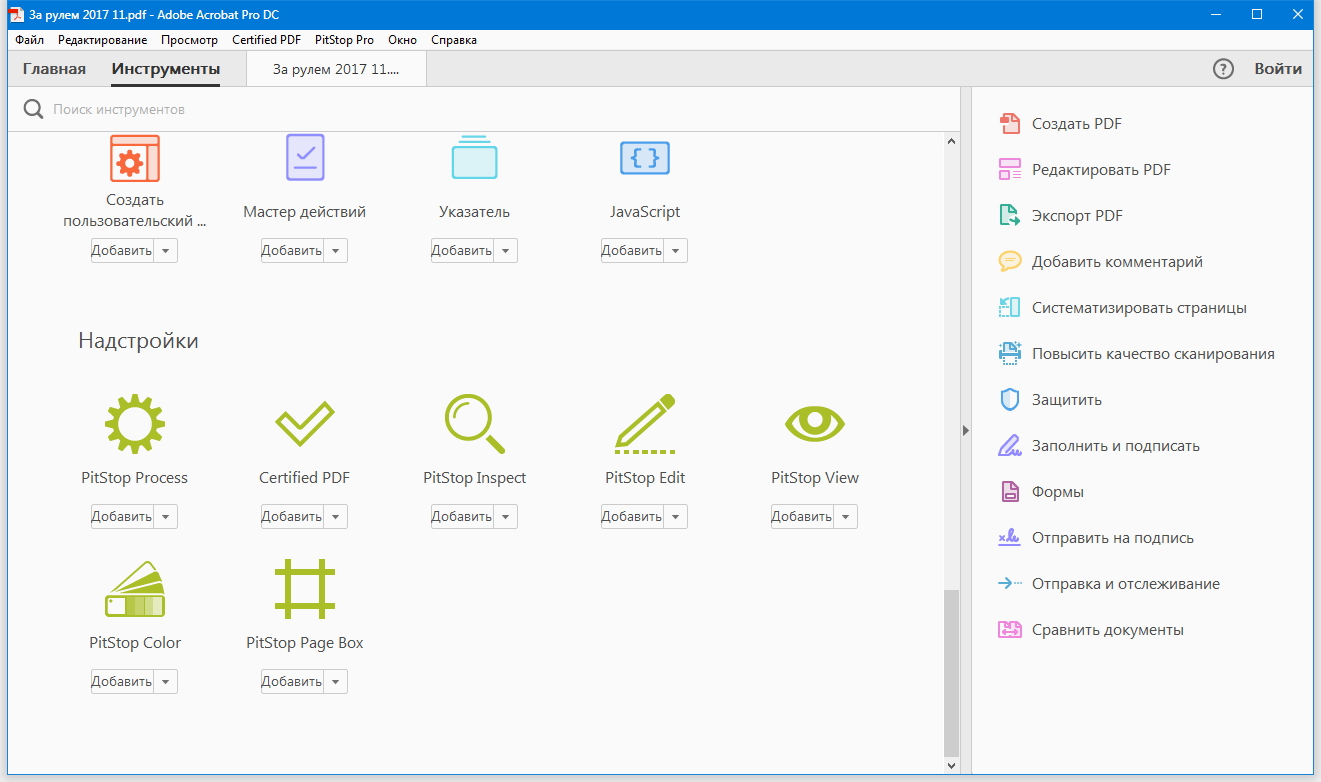Launch the Certified PDF checkmark icon
The image size is (1321, 782).
305,424
